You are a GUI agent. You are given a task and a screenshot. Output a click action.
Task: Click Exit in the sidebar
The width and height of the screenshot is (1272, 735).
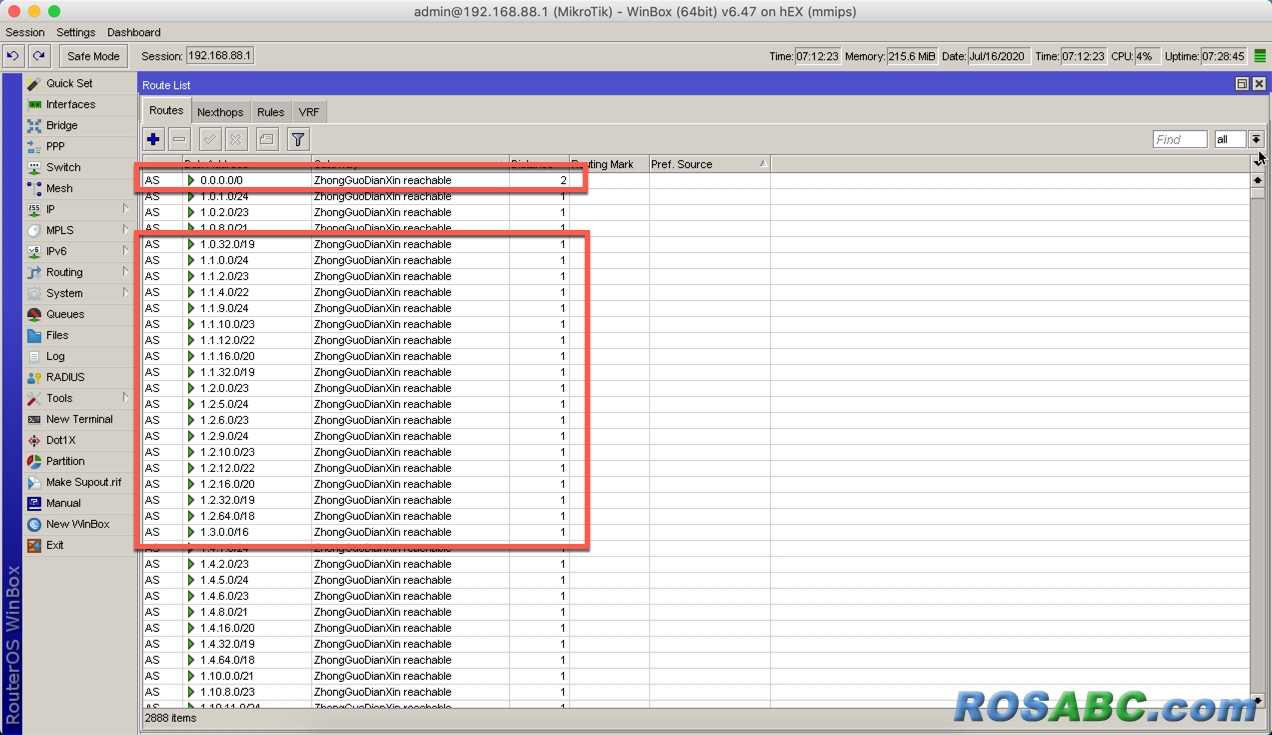pos(54,546)
